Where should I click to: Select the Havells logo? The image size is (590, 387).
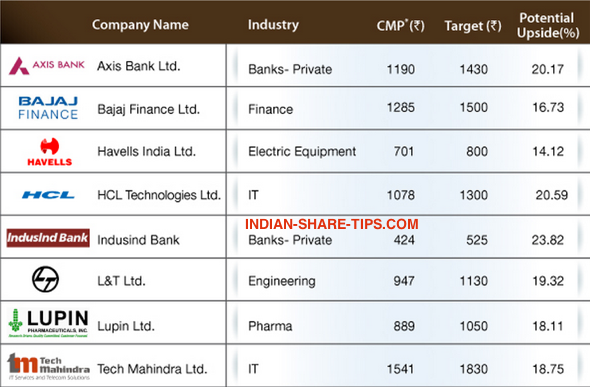[49, 152]
